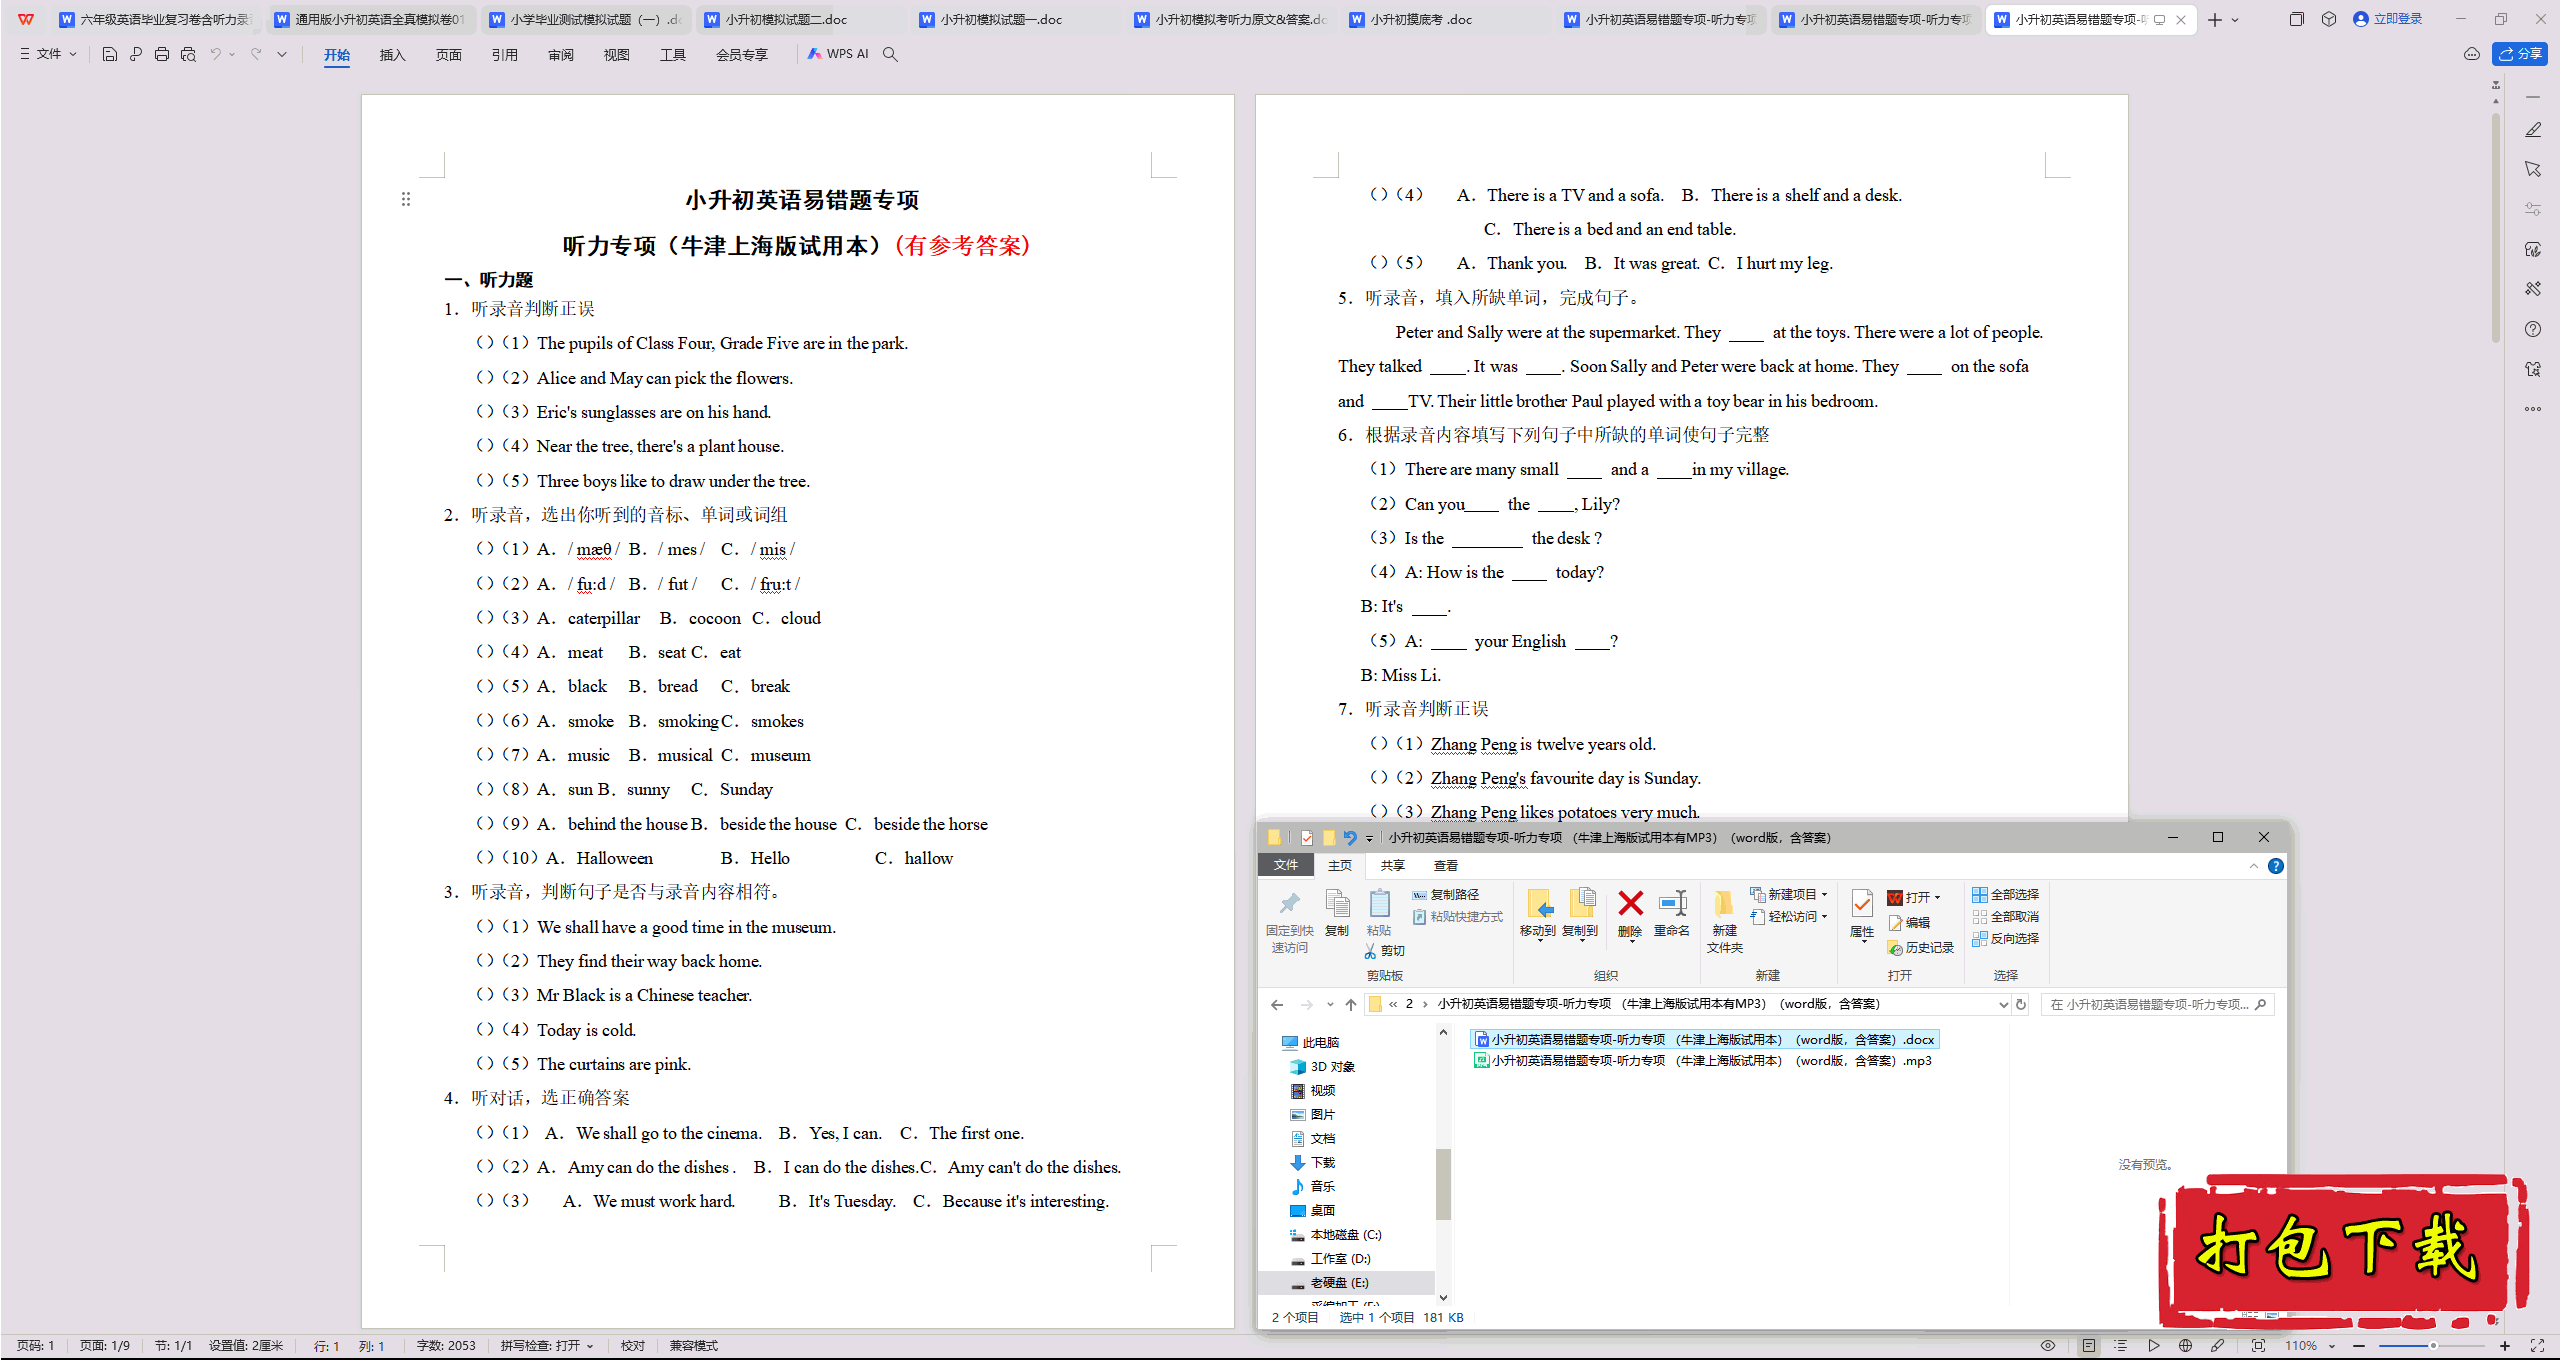Click the WPS print icon
Image resolution: width=2560 pixels, height=1360 pixels.
[162, 54]
